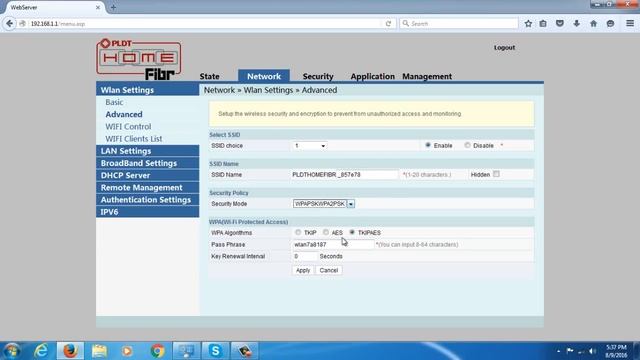Expand IPV6 in sidebar

147,212
